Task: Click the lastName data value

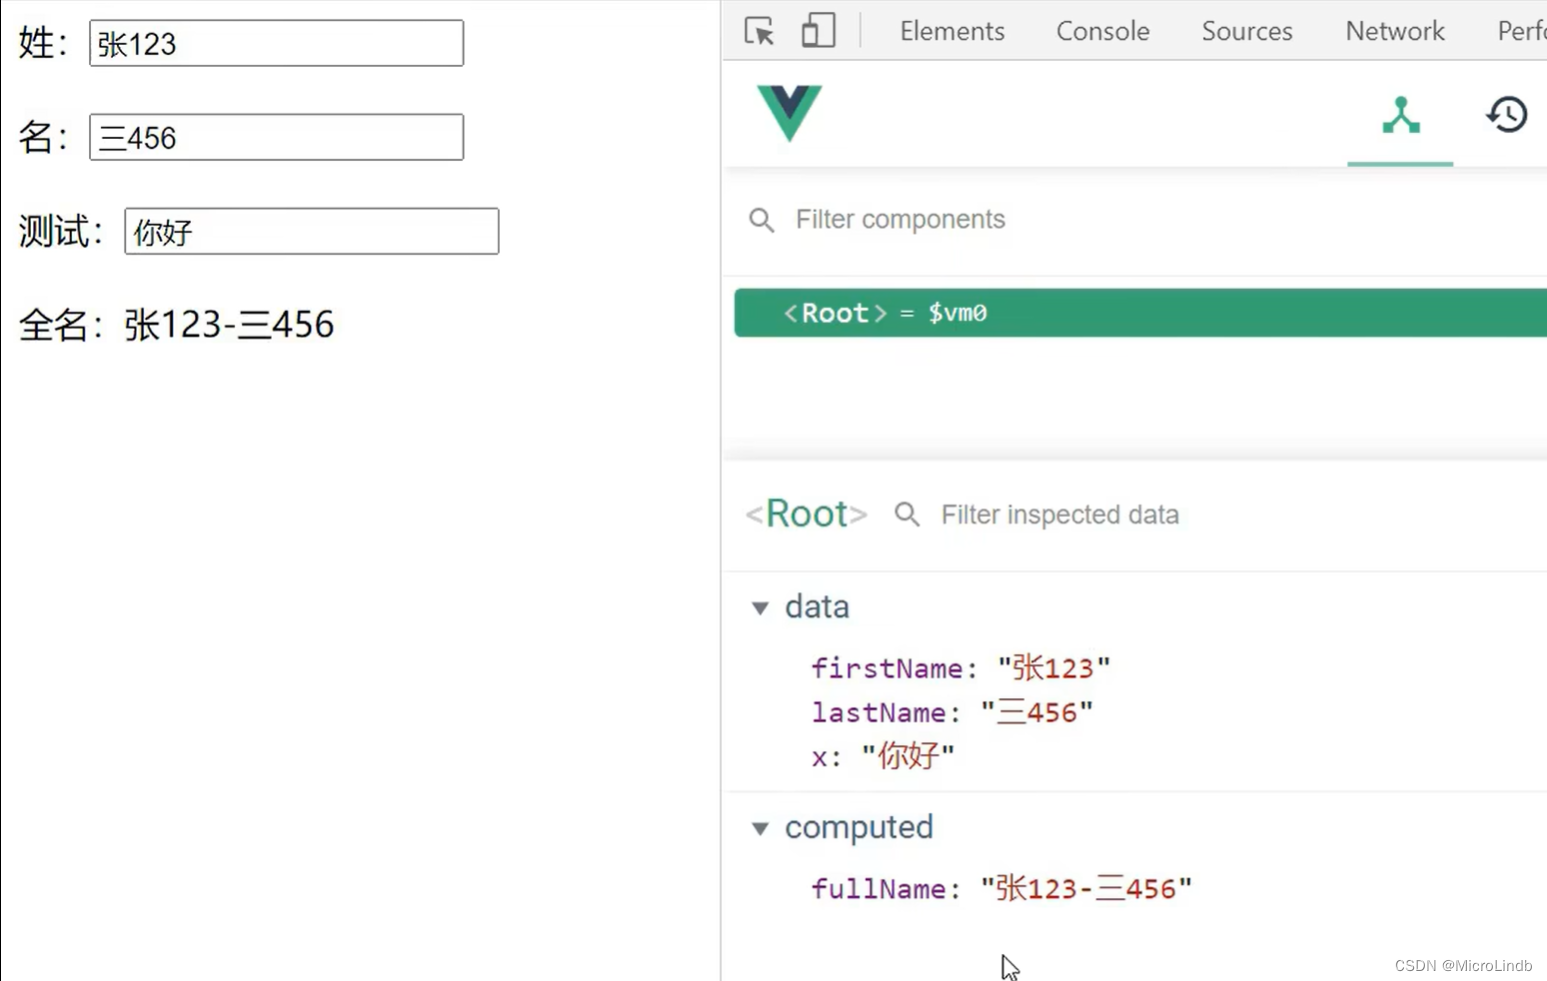Action: point(1037,712)
